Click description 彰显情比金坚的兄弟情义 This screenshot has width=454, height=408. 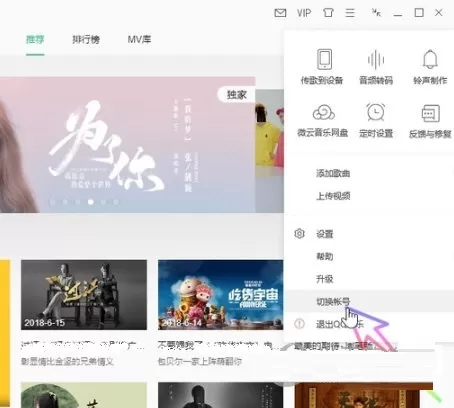coord(67,362)
